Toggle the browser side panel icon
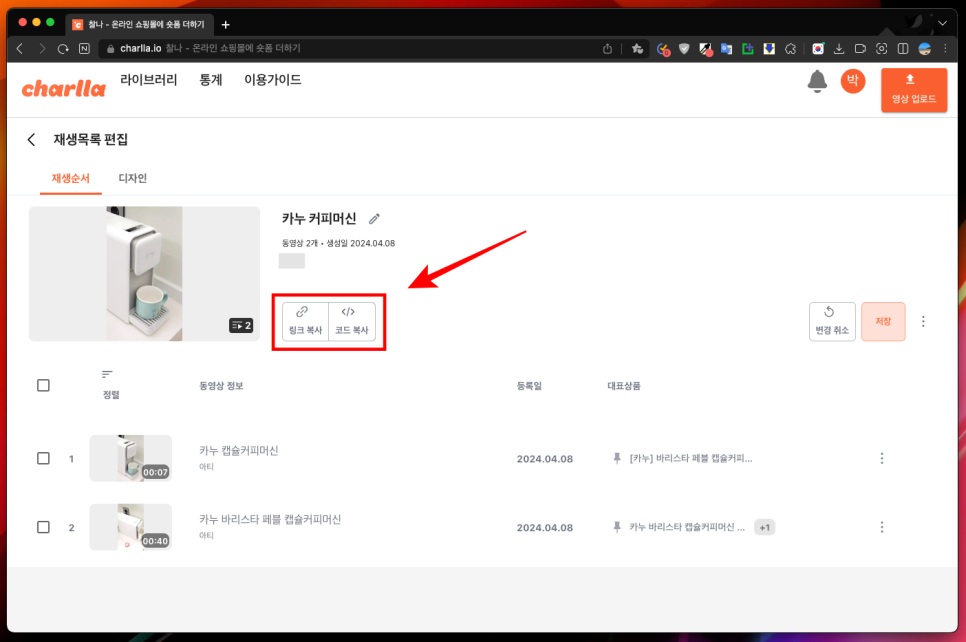Image resolution: width=966 pixels, height=642 pixels. pyautogui.click(x=903, y=49)
